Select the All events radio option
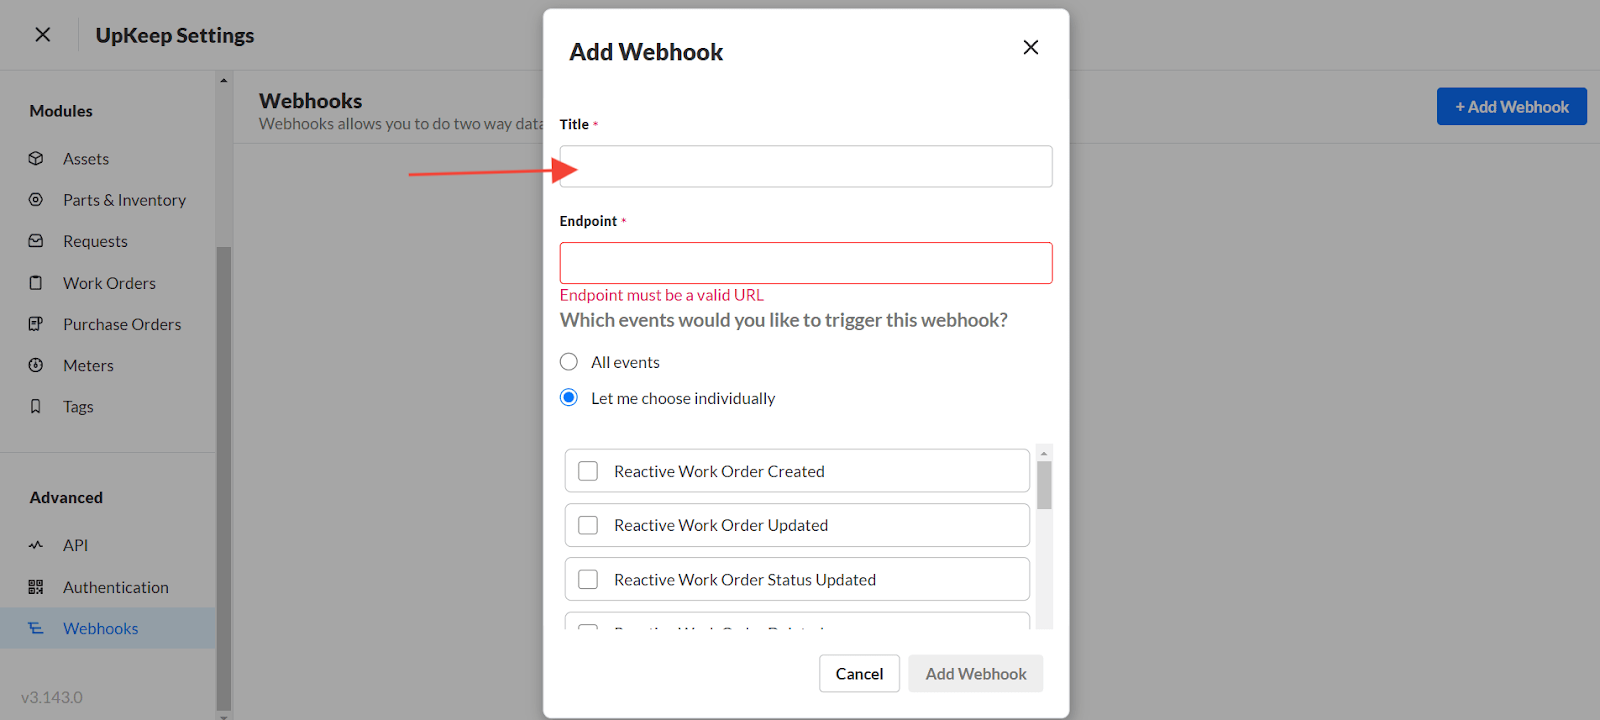 [x=569, y=362]
